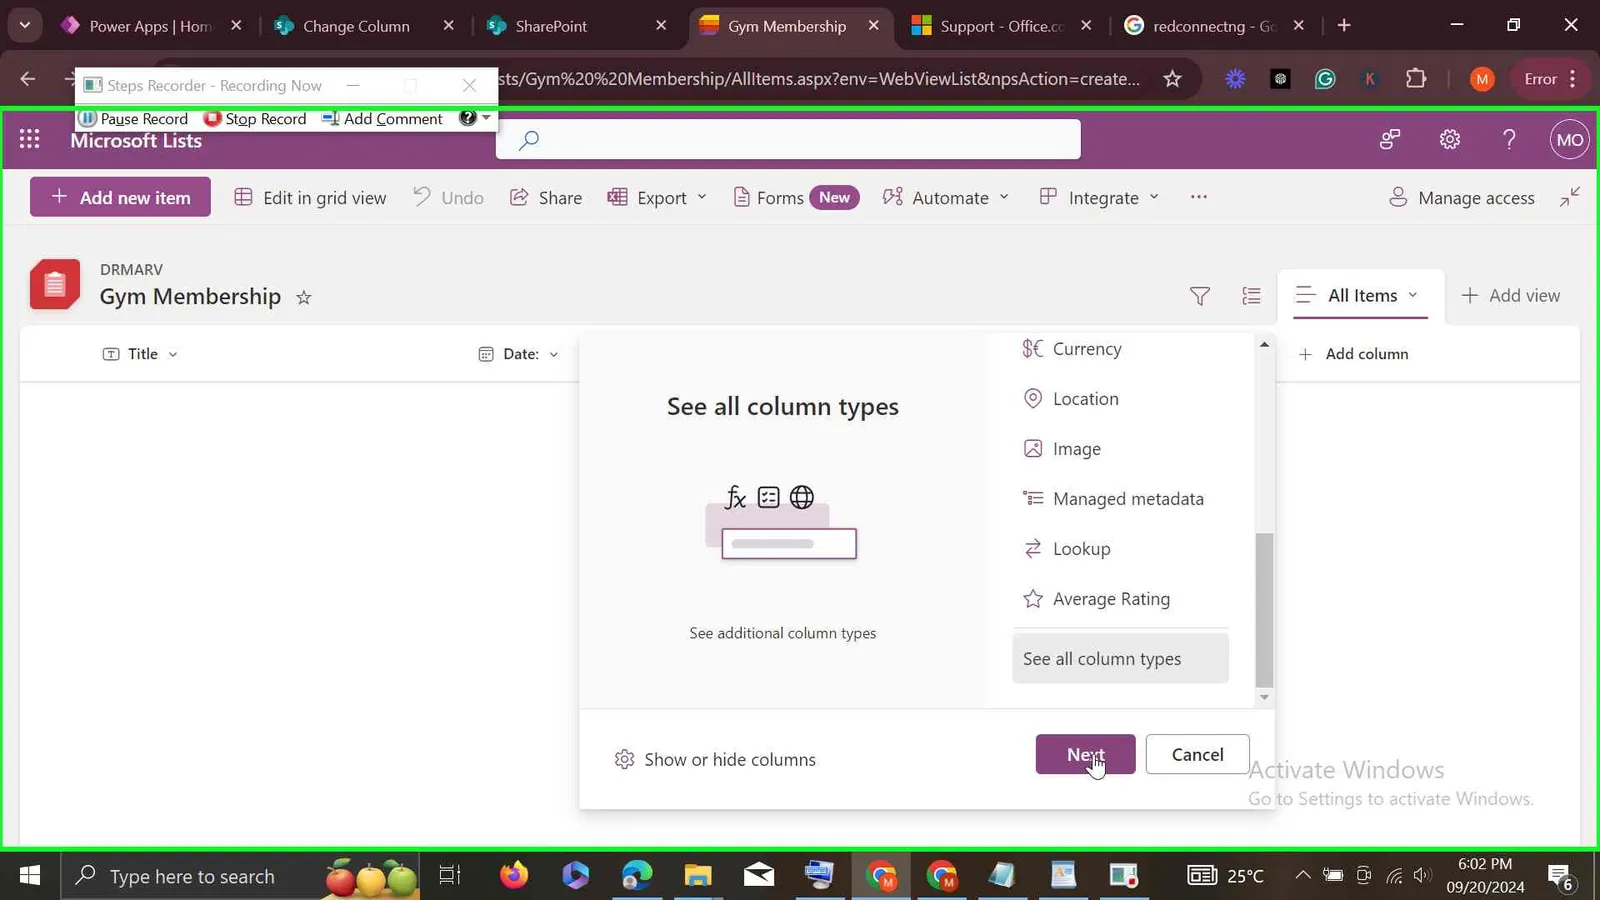Open the Chrome extensions puzzle icon
Image resolution: width=1600 pixels, height=900 pixels.
coord(1416,79)
